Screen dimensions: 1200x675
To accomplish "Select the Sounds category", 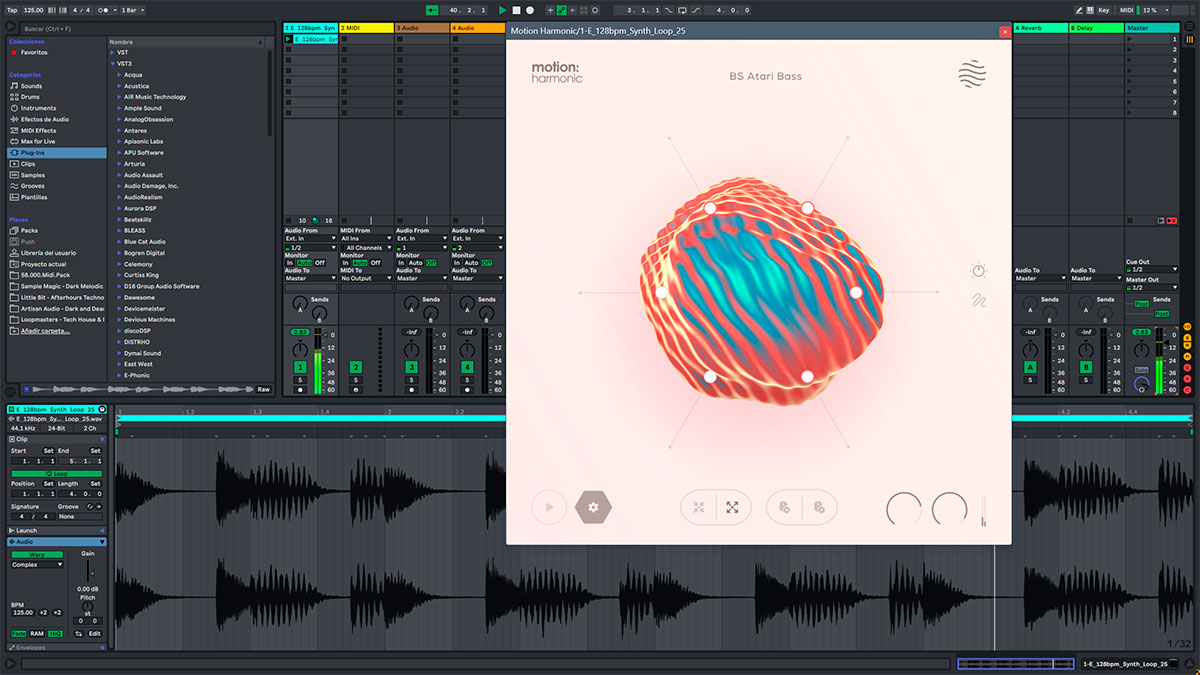I will coord(31,86).
